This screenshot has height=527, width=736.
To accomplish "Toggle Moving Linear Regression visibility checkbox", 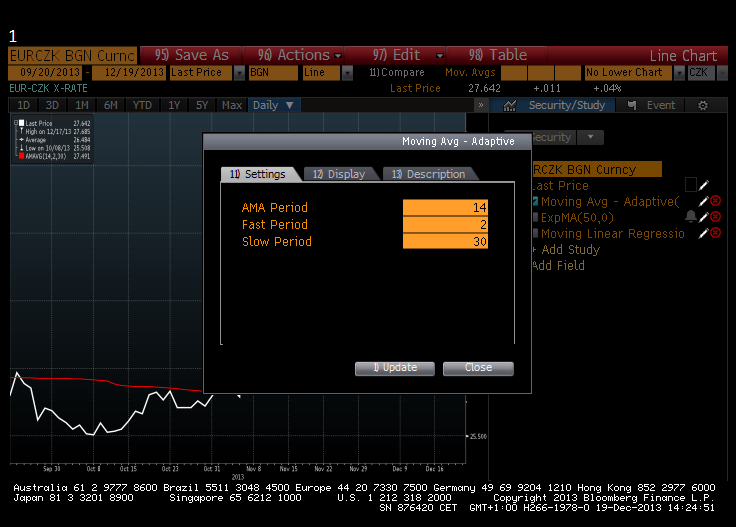I will coord(535,233).
